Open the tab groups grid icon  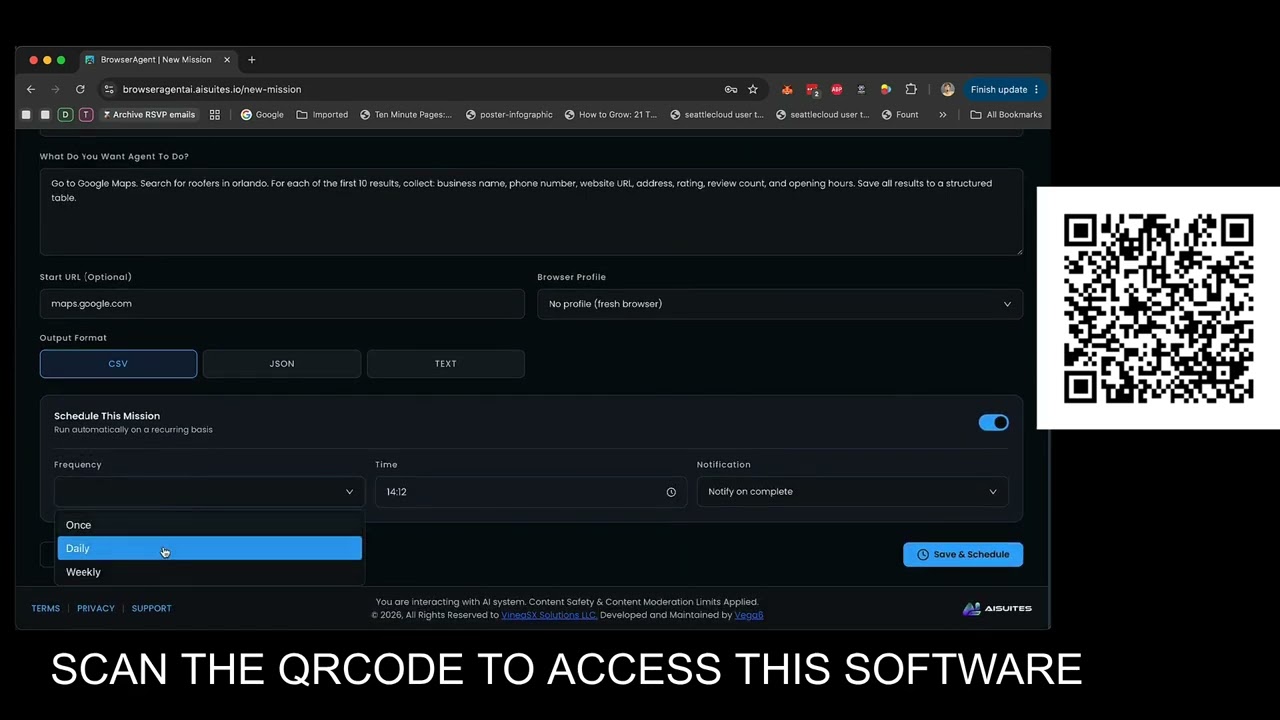(214, 115)
